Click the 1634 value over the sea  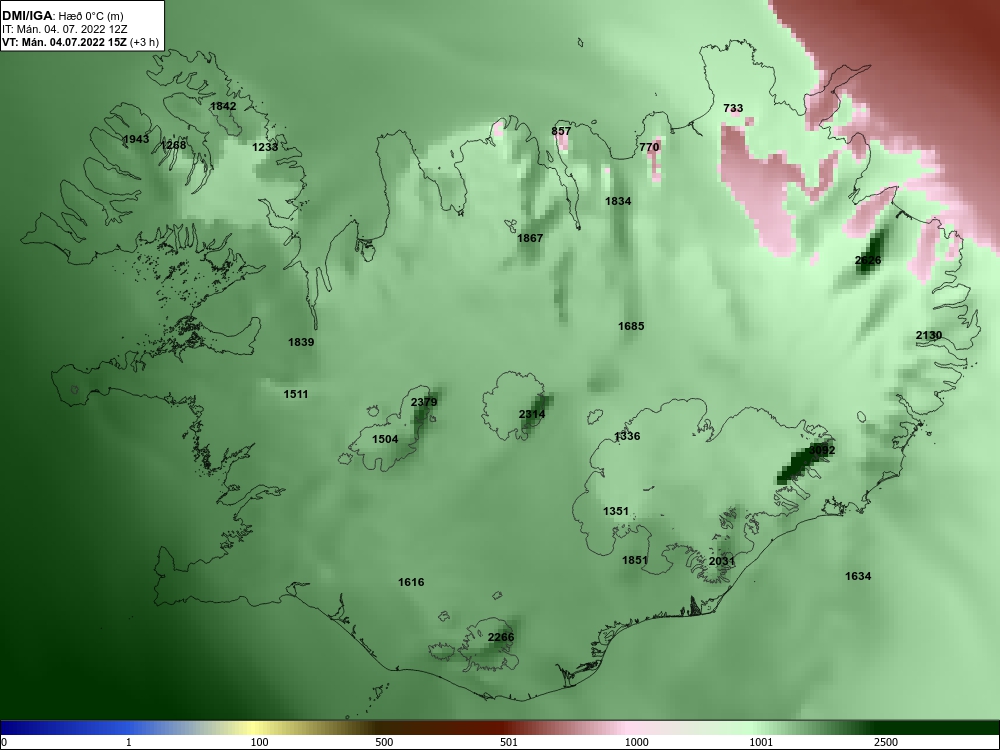click(x=858, y=577)
